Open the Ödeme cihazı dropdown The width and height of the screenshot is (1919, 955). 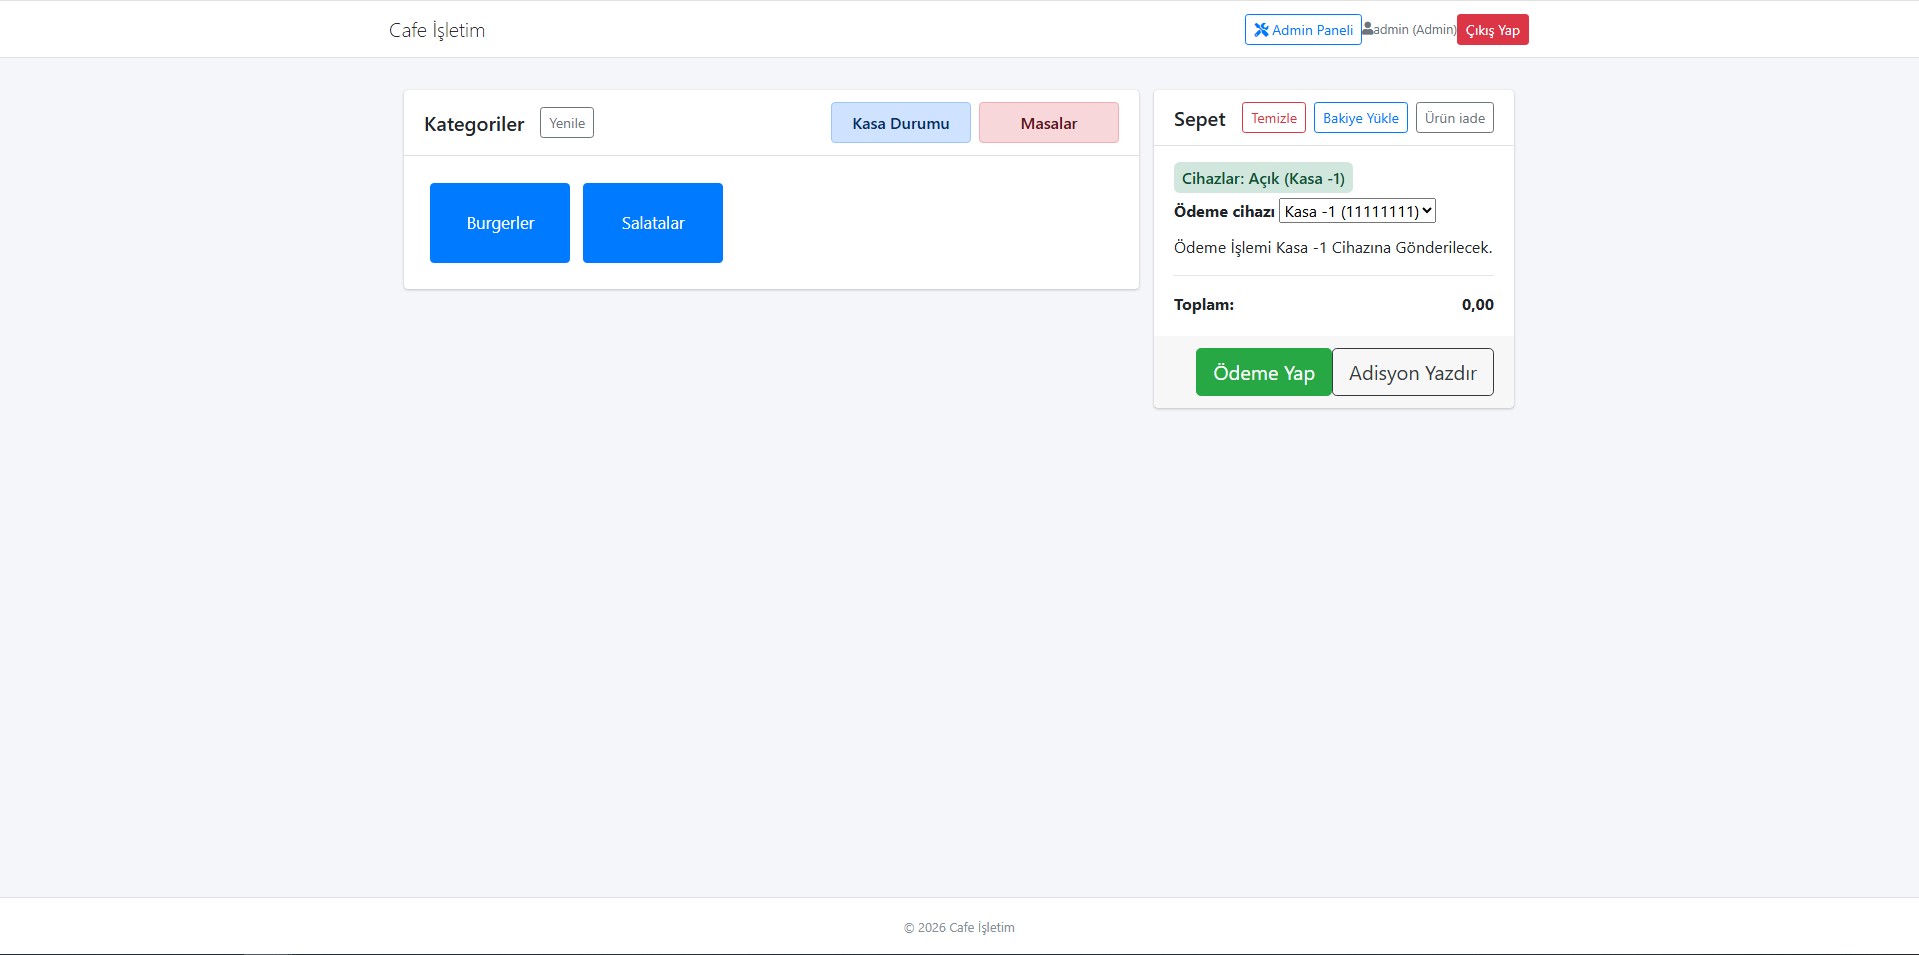[1357, 211]
